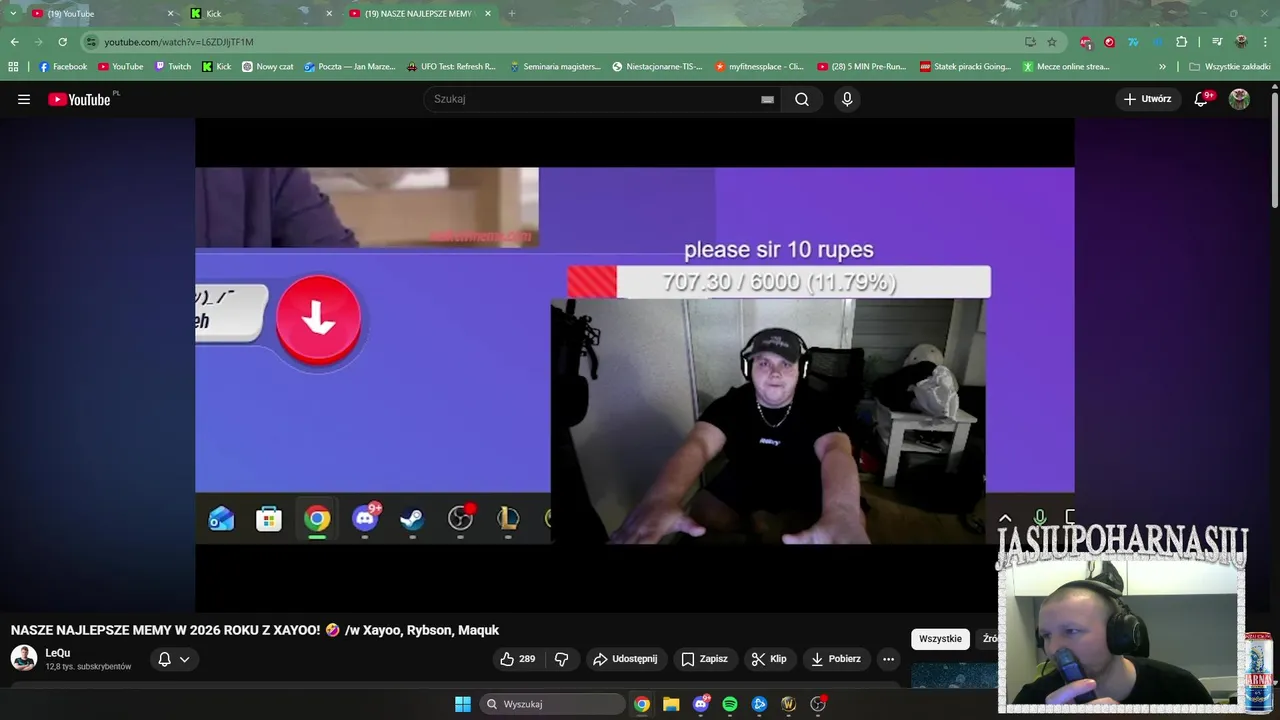Bookmark this page with the star

1052,42
